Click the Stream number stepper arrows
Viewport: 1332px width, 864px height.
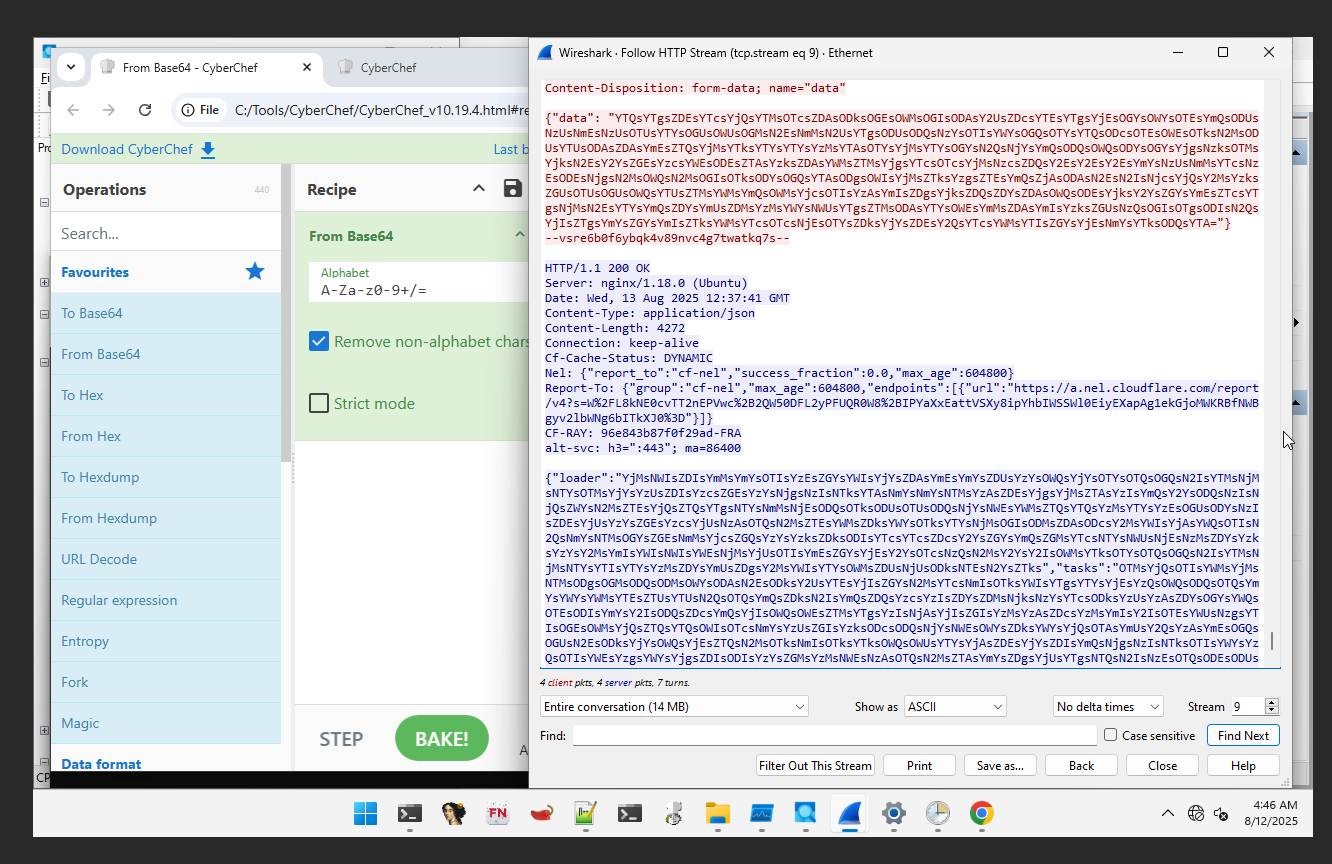(x=1272, y=706)
